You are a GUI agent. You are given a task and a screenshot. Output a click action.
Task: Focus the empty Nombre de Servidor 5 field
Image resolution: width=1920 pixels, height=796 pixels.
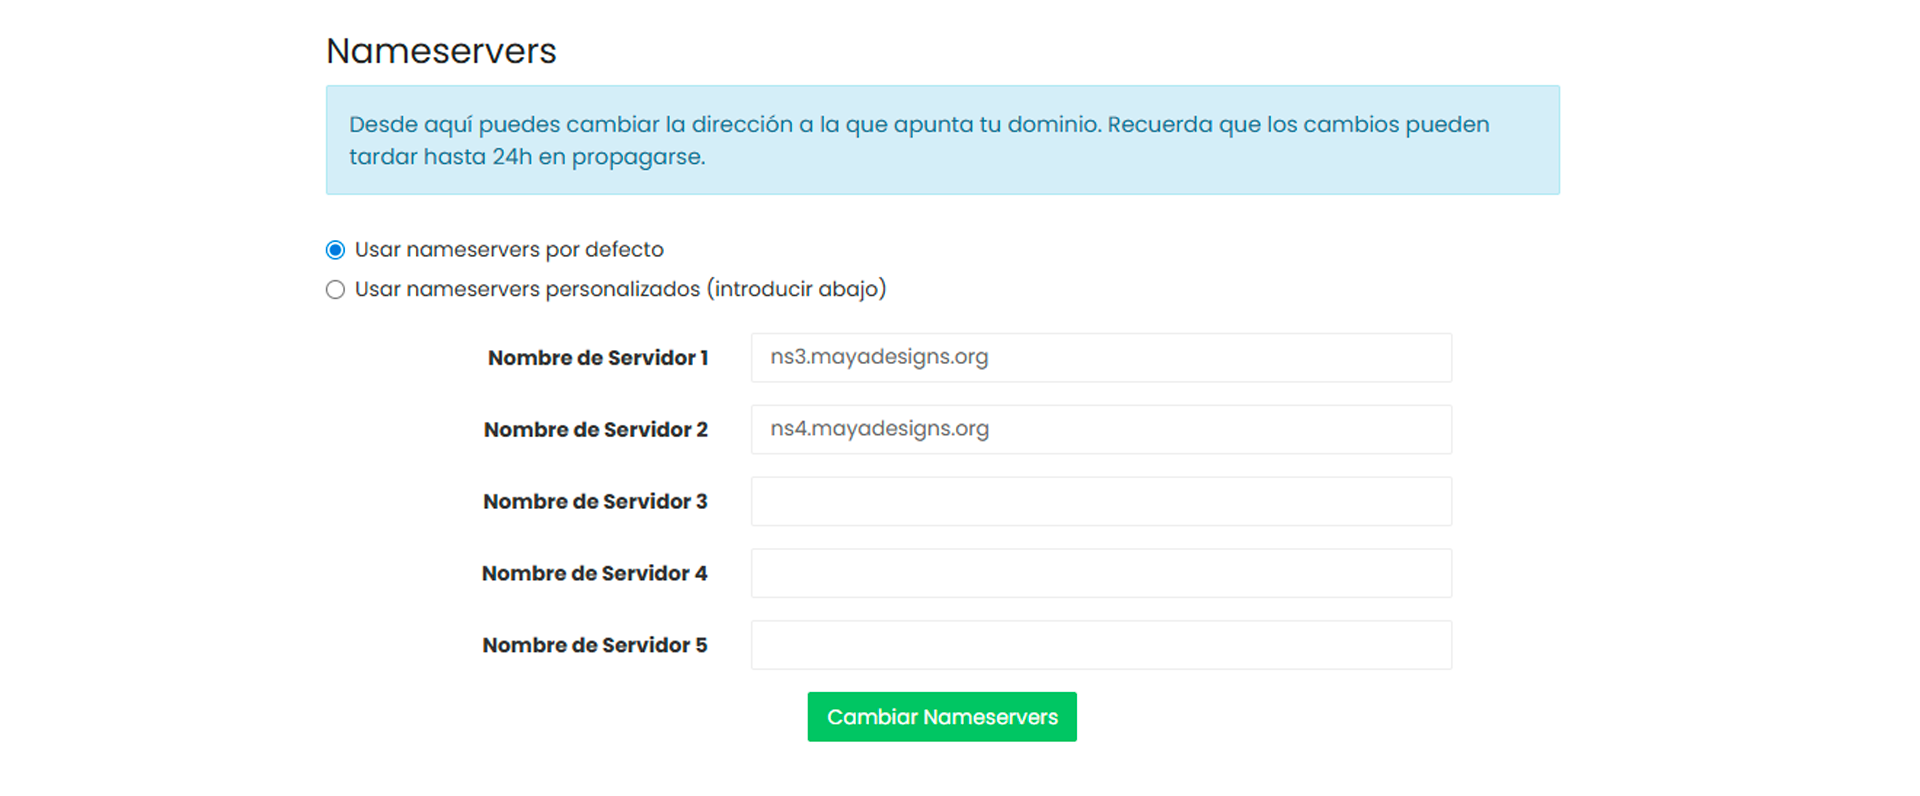click(1100, 646)
